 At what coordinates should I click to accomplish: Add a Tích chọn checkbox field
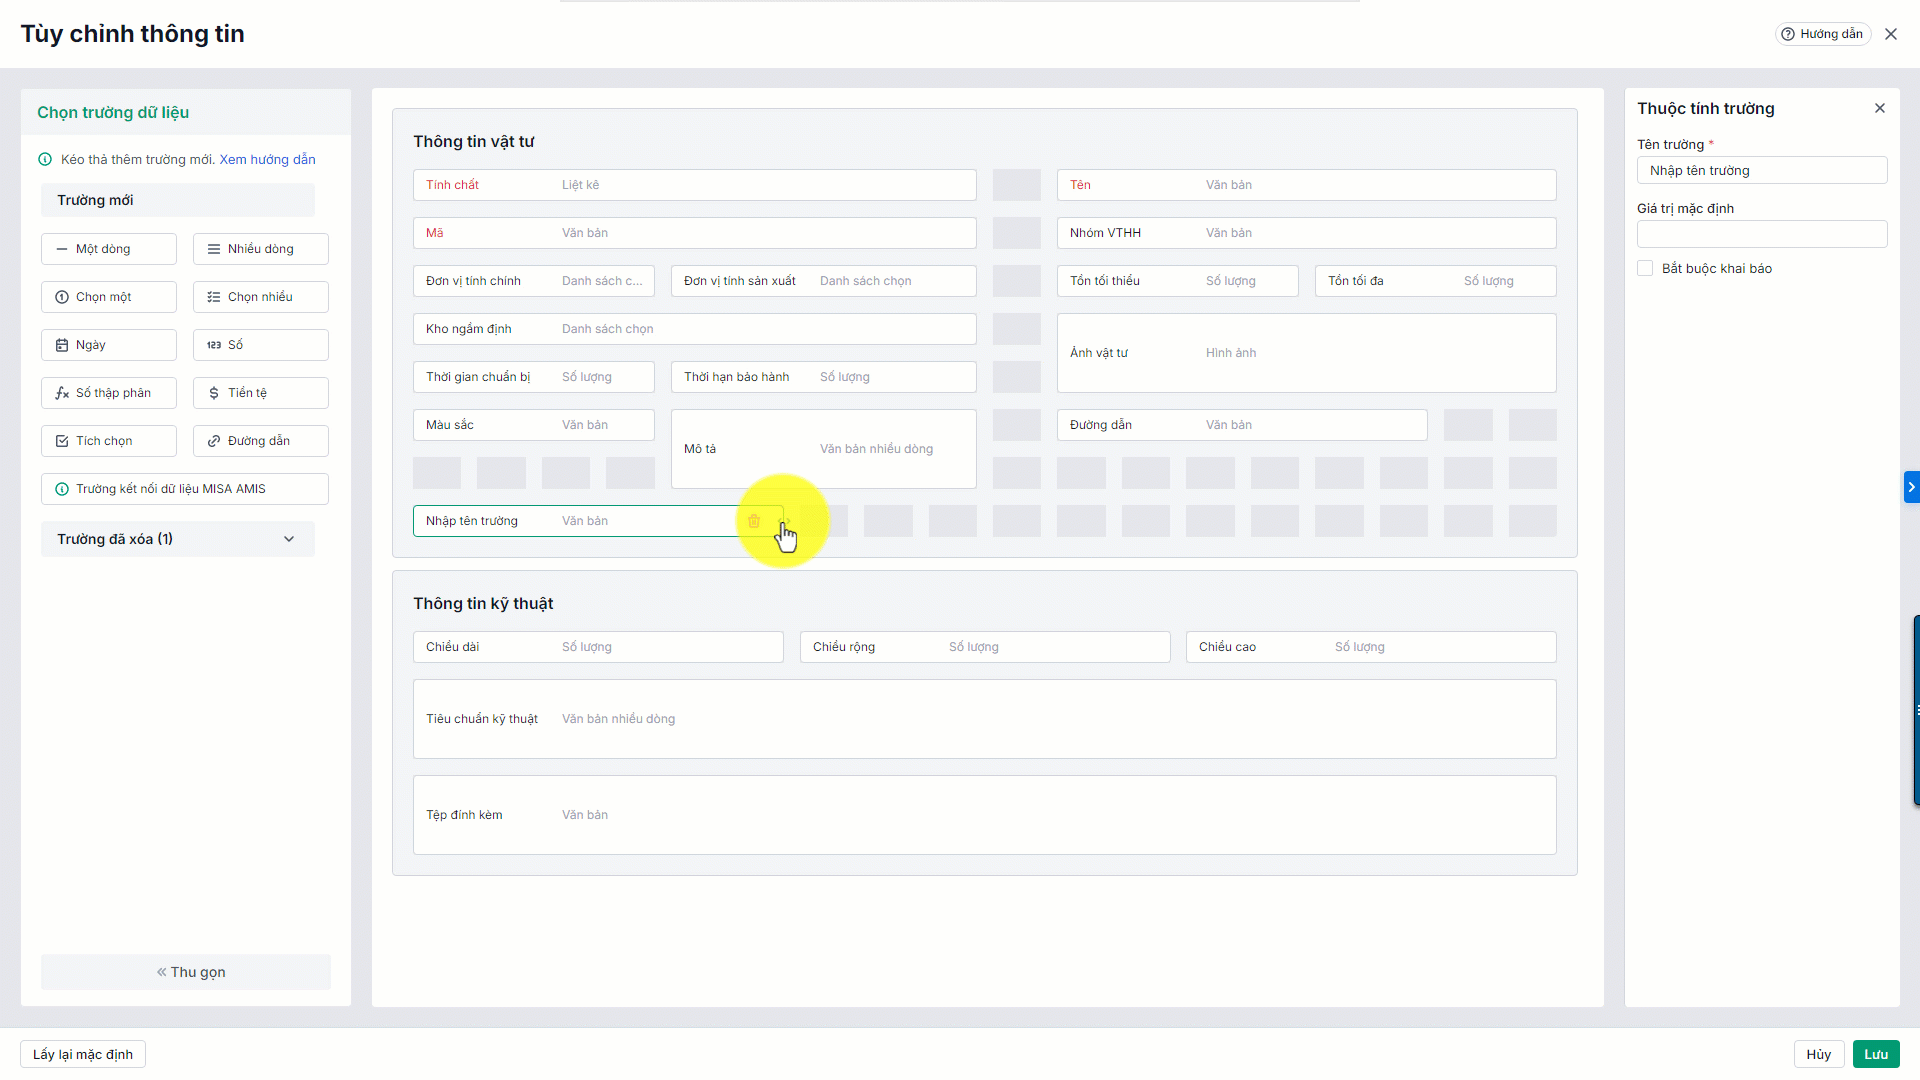(109, 441)
